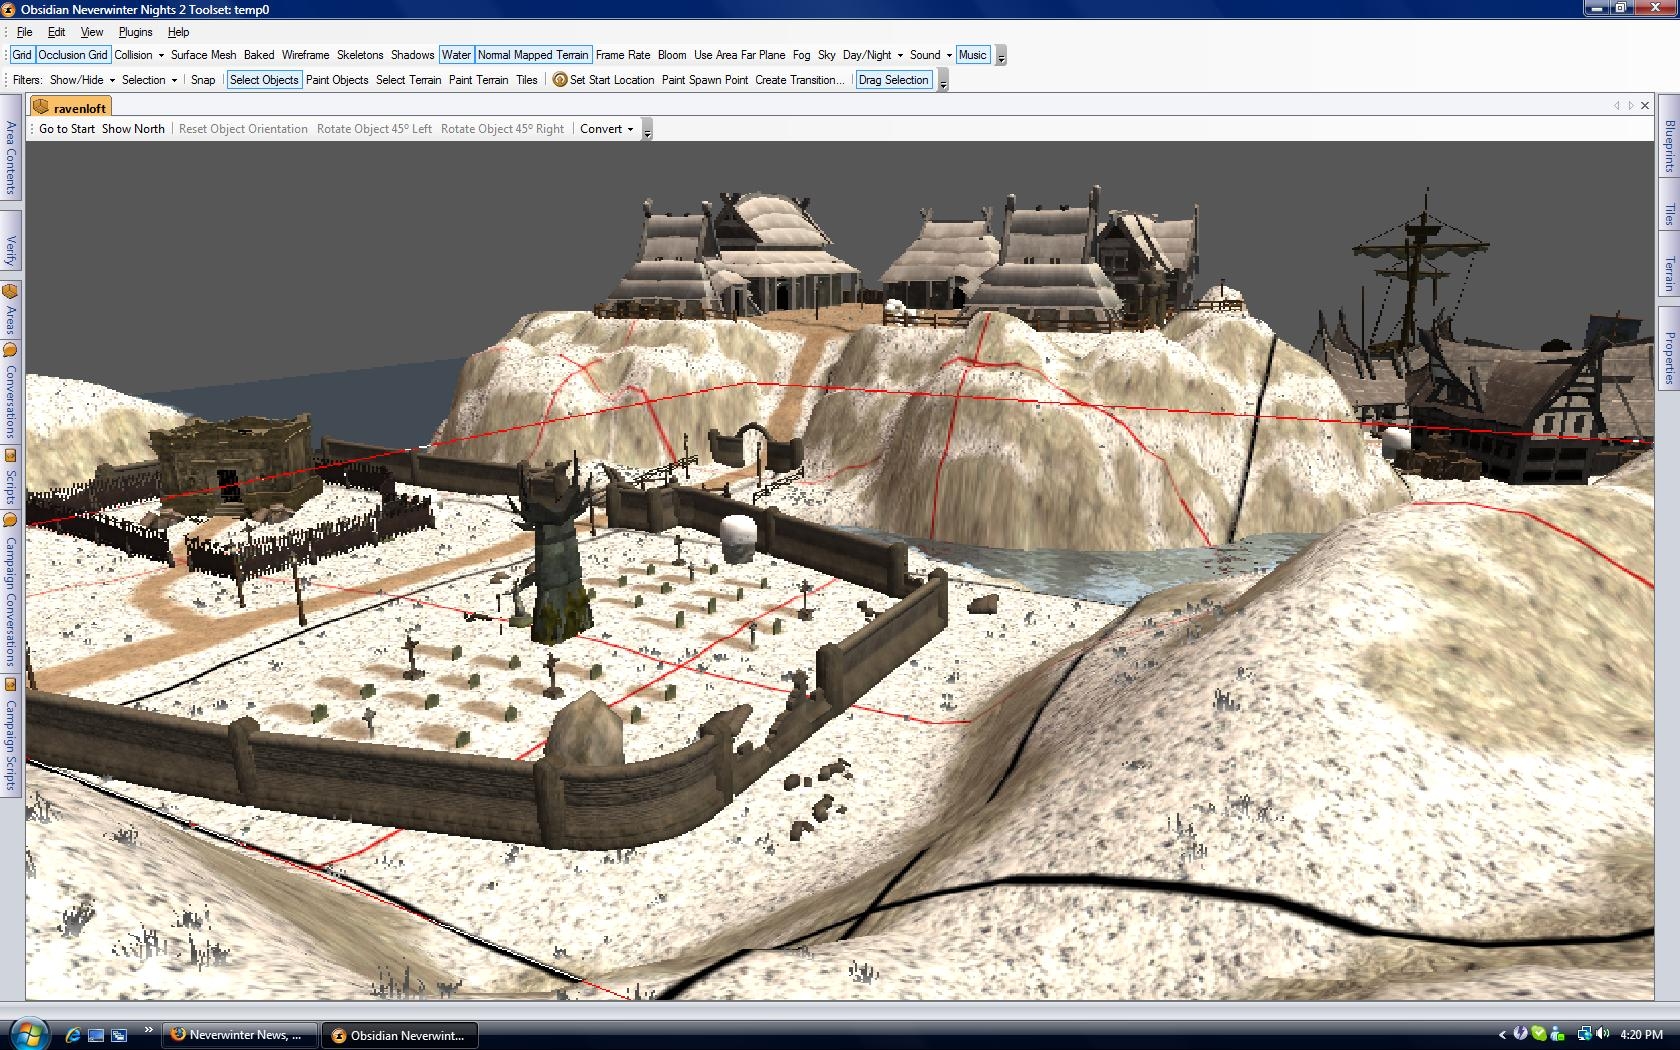Enable the Wireframe view toggle
Image resolution: width=1680 pixels, height=1050 pixels.
(x=305, y=55)
